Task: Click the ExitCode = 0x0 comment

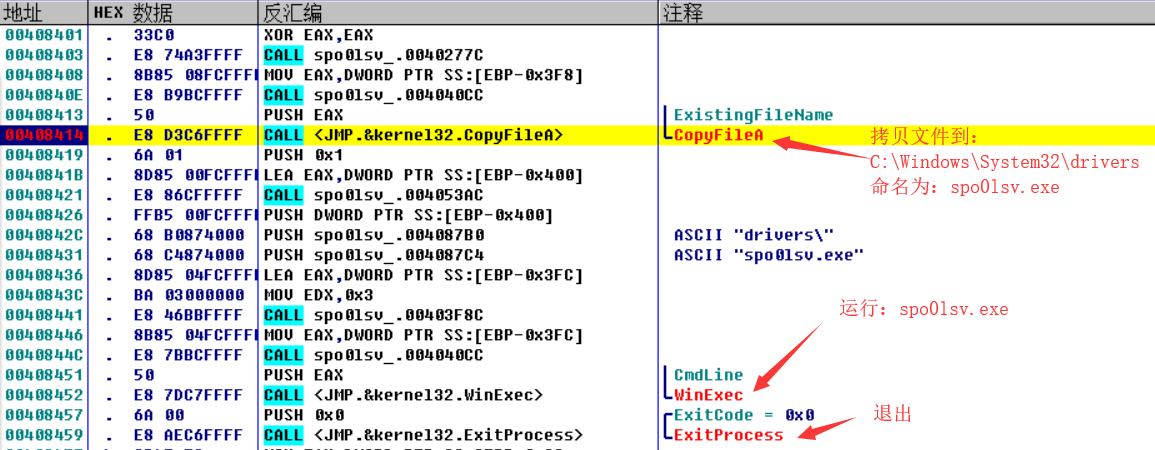Action: (744, 415)
